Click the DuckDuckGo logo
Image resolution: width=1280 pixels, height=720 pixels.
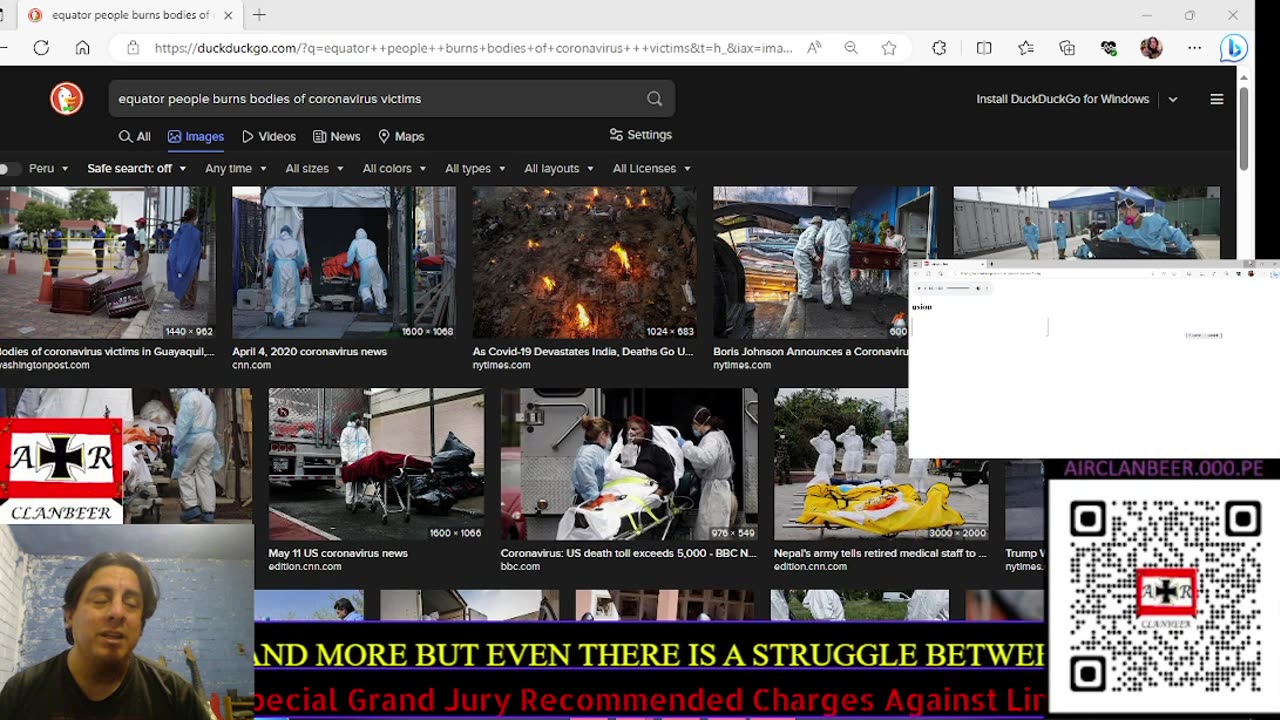click(x=66, y=98)
